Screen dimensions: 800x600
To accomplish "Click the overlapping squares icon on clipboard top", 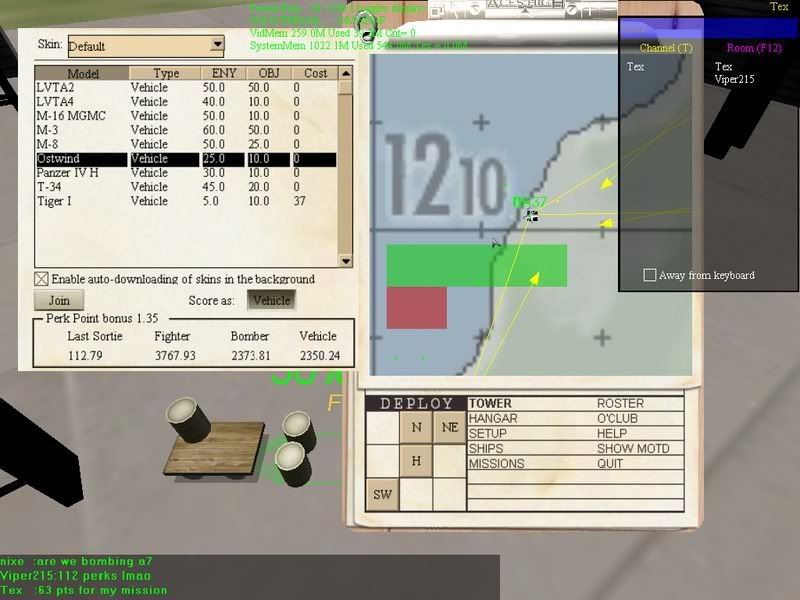I will (436, 11).
